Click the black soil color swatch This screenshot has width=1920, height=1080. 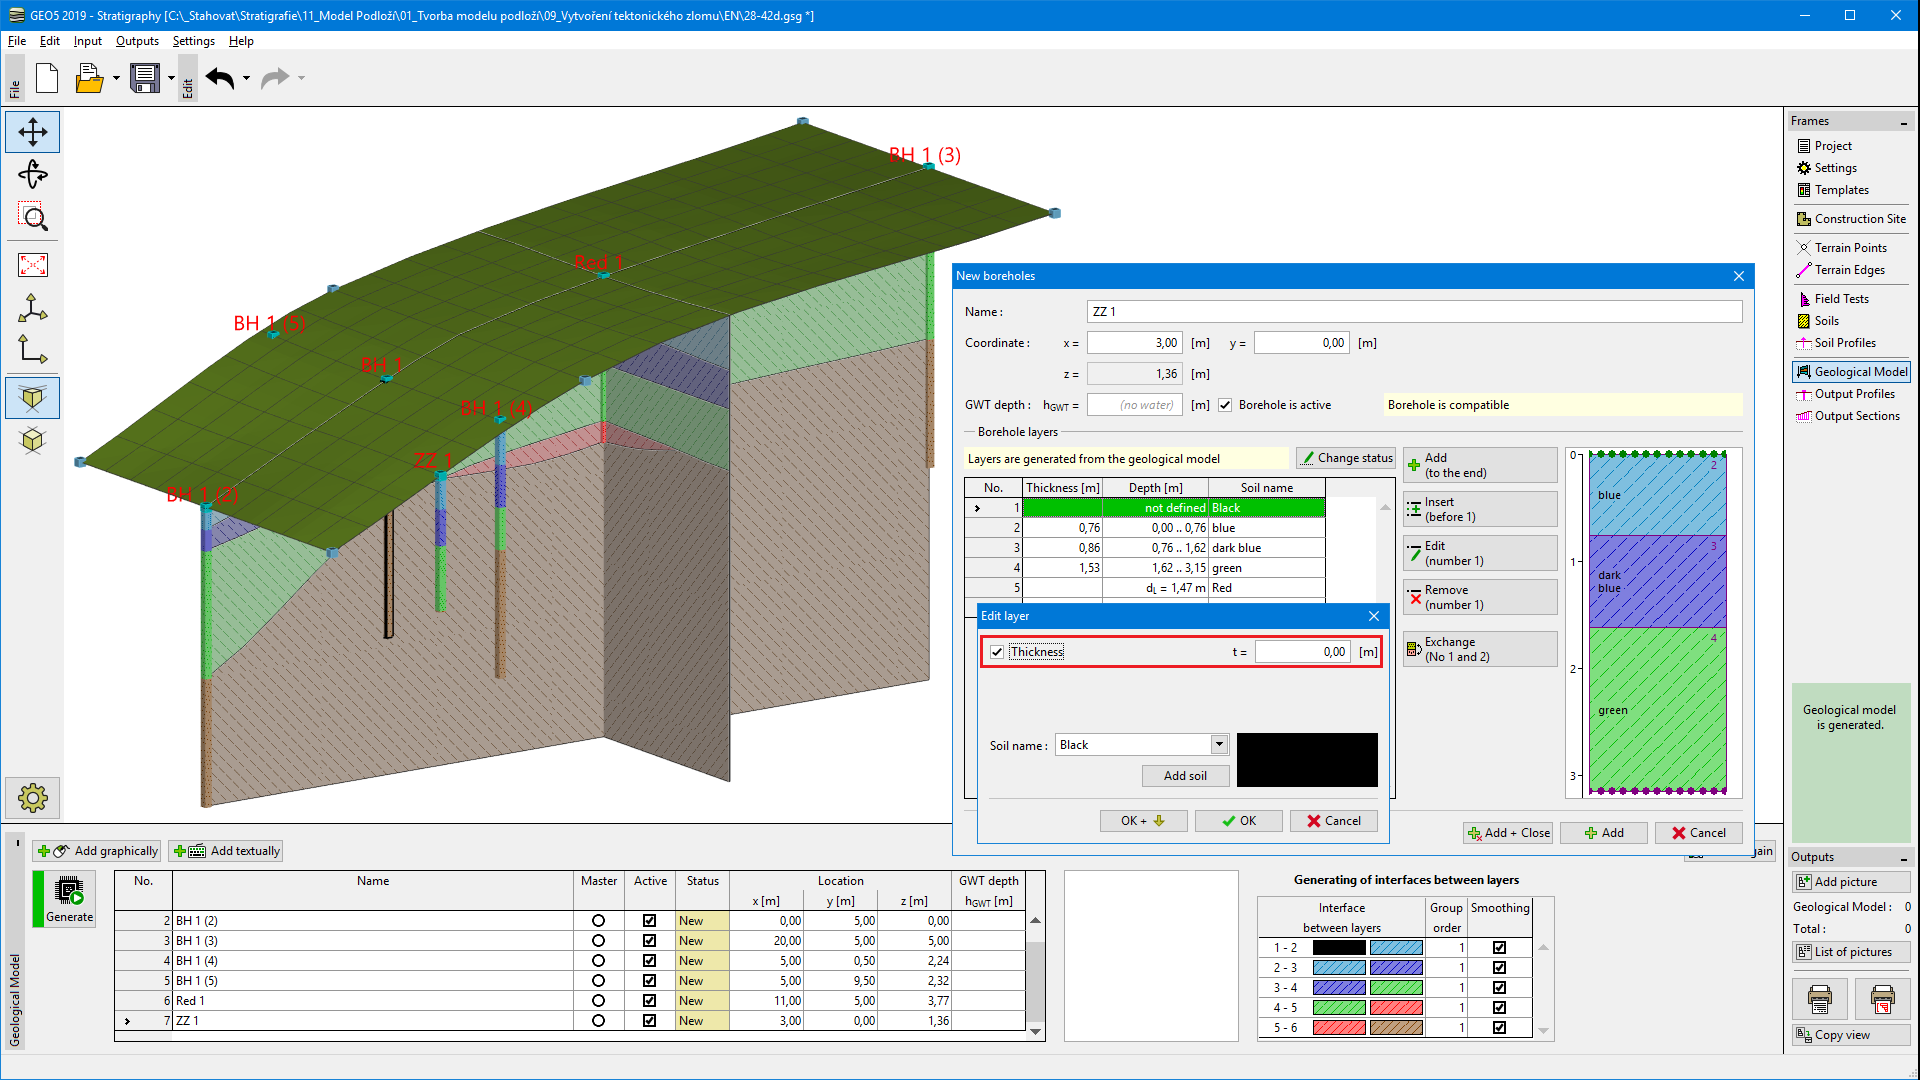(1306, 760)
